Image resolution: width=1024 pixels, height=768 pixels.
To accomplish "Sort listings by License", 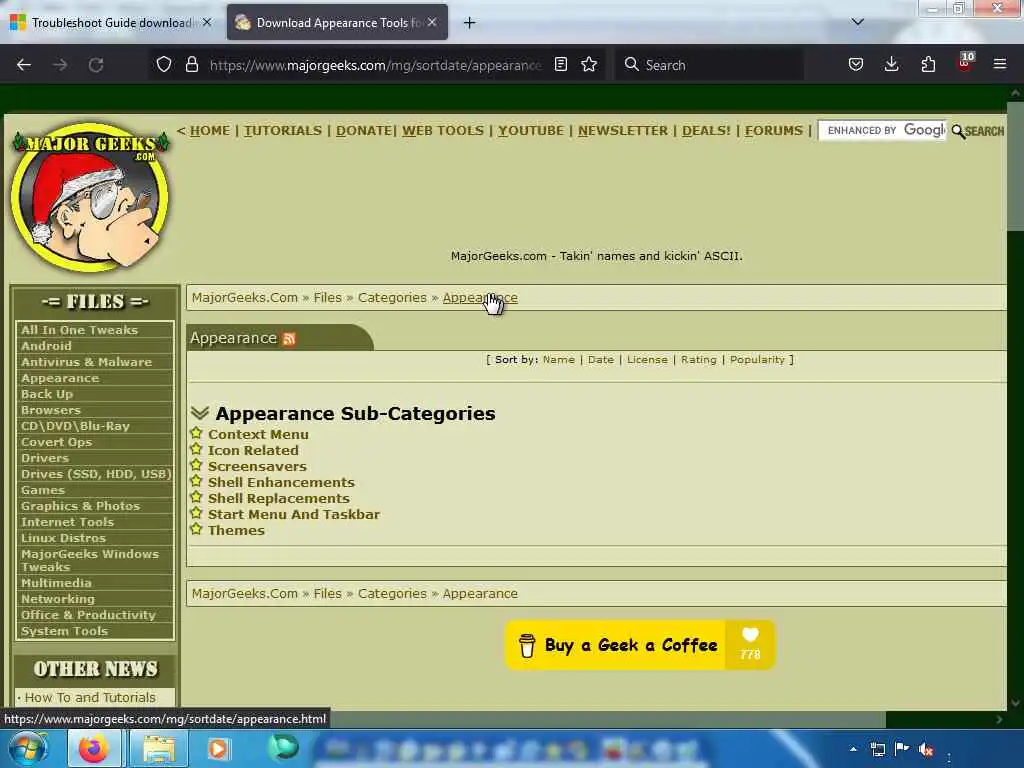I will [647, 360].
